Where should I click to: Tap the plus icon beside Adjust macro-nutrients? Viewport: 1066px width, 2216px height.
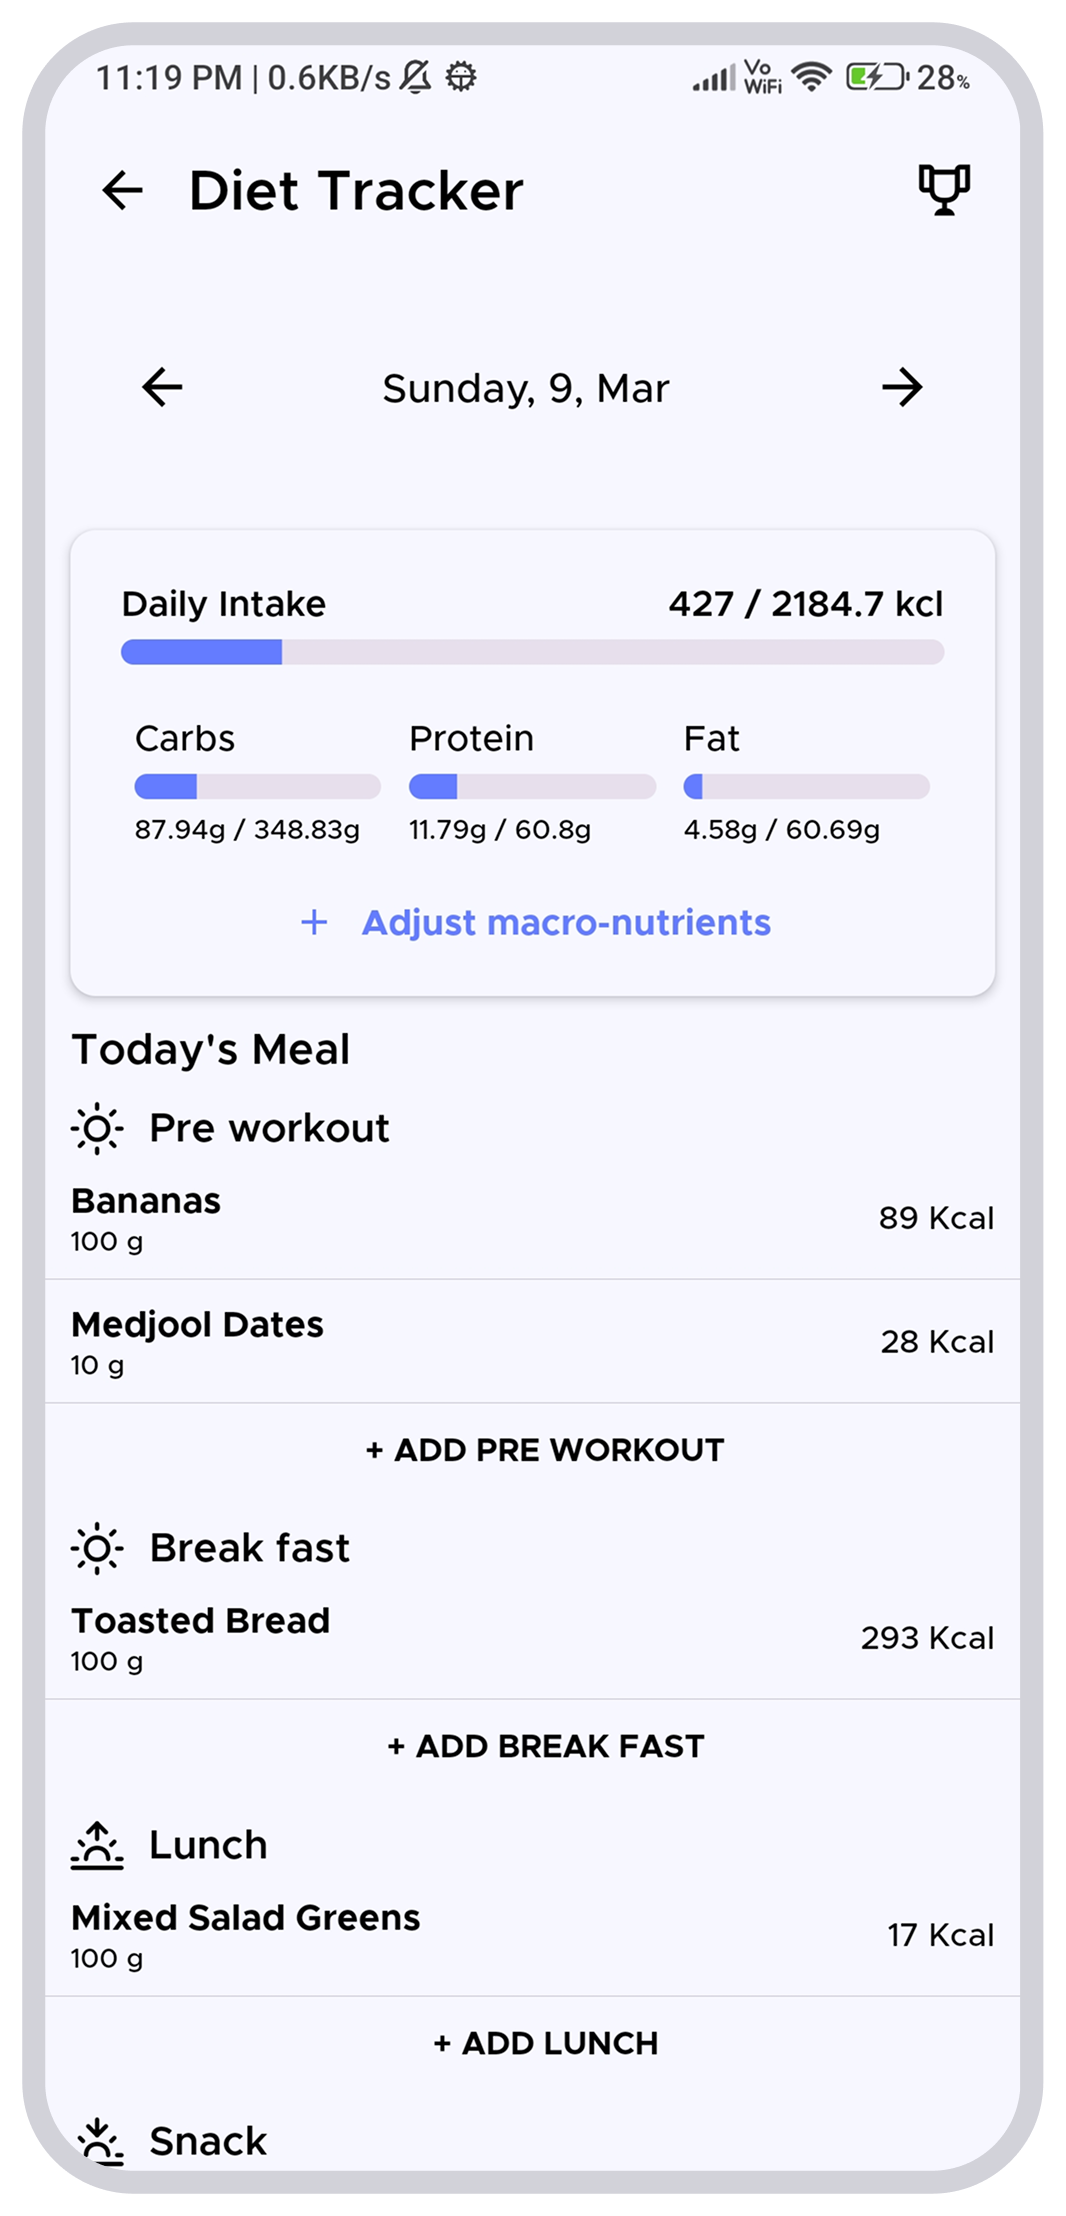(x=314, y=922)
